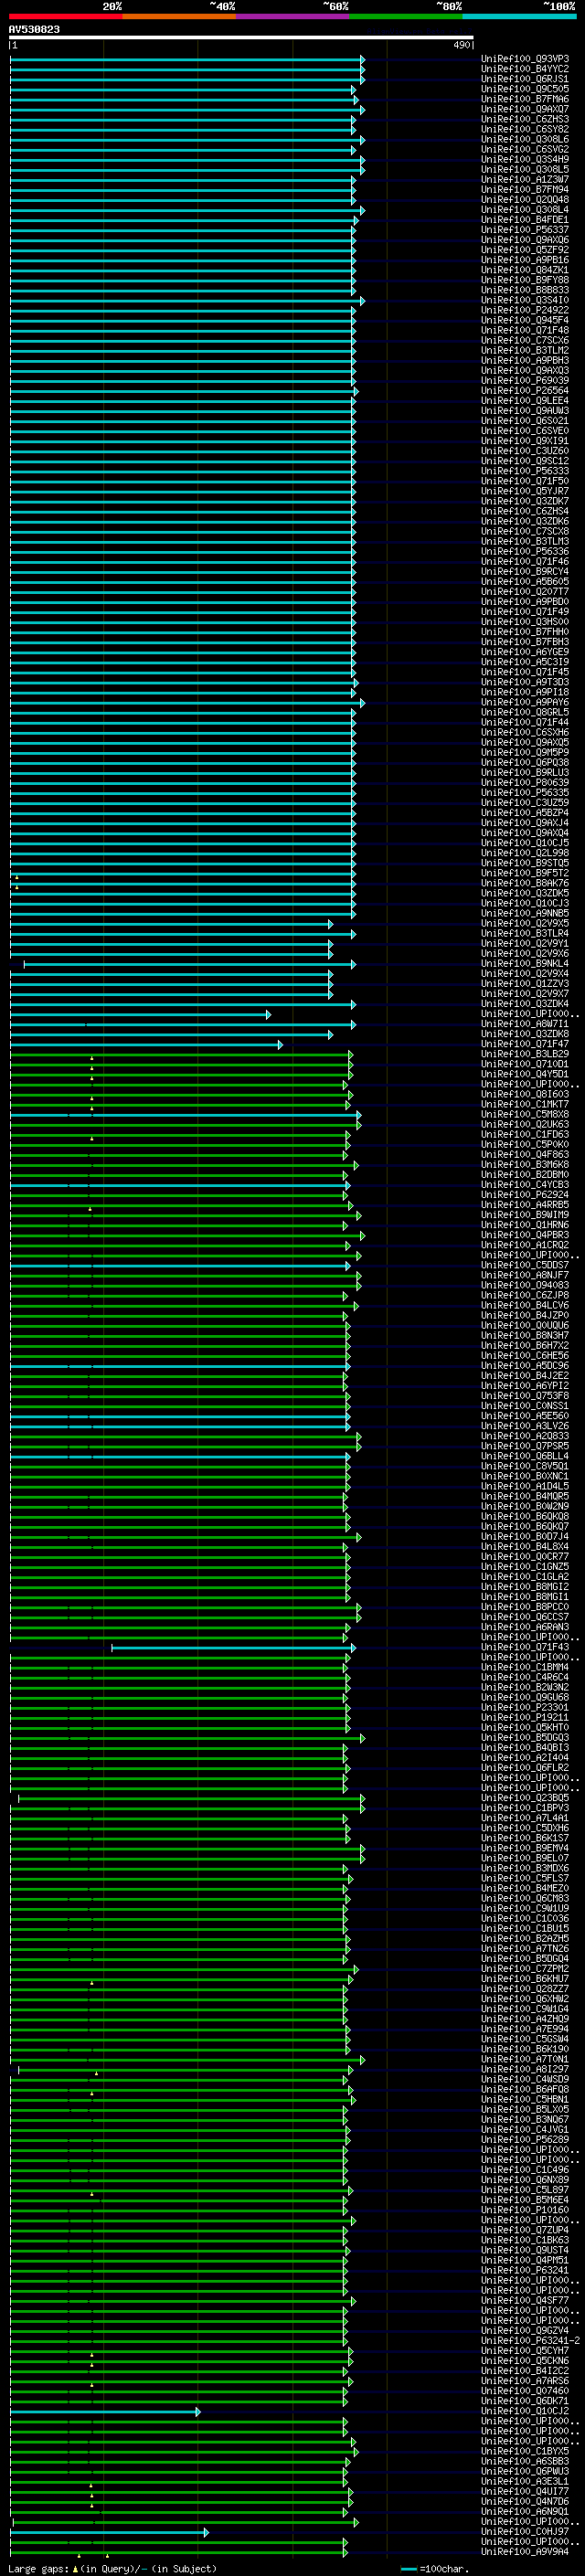The image size is (585, 2576).
Task: Click the 490 query end position label
Action: 462,45
